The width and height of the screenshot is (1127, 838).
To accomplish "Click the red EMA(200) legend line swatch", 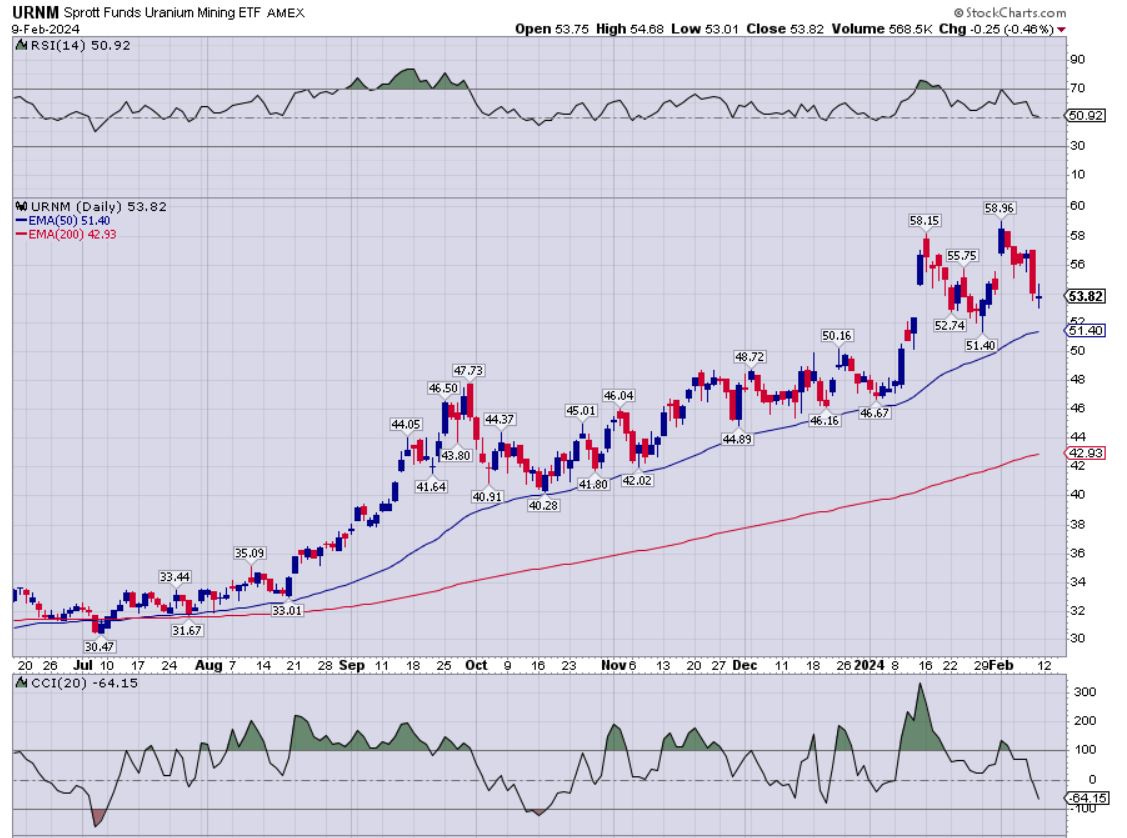I will pos(22,234).
